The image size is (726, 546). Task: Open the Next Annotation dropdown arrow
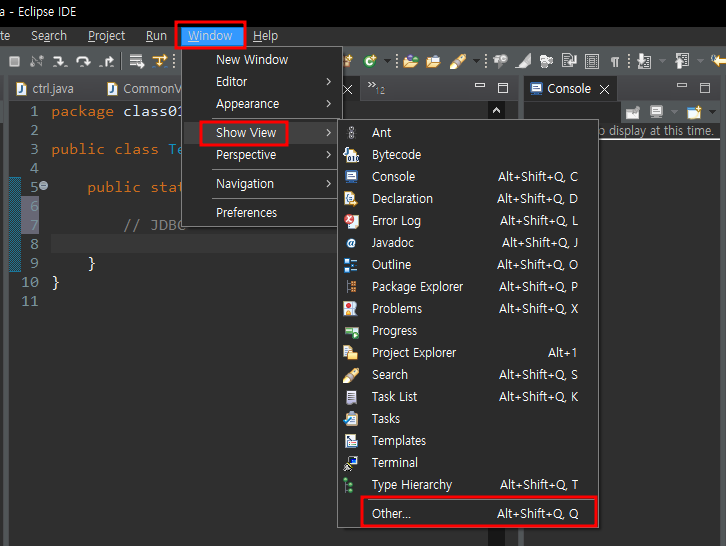pyautogui.click(x=662, y=61)
